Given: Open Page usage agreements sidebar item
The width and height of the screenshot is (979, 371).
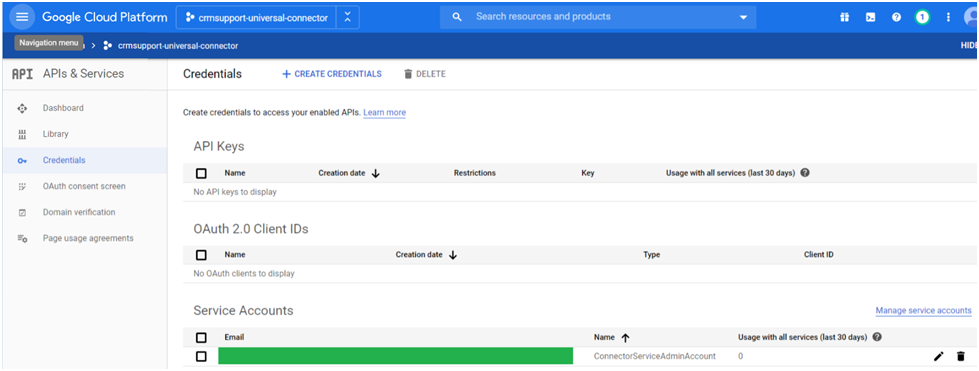Looking at the screenshot, I should 88,239.
